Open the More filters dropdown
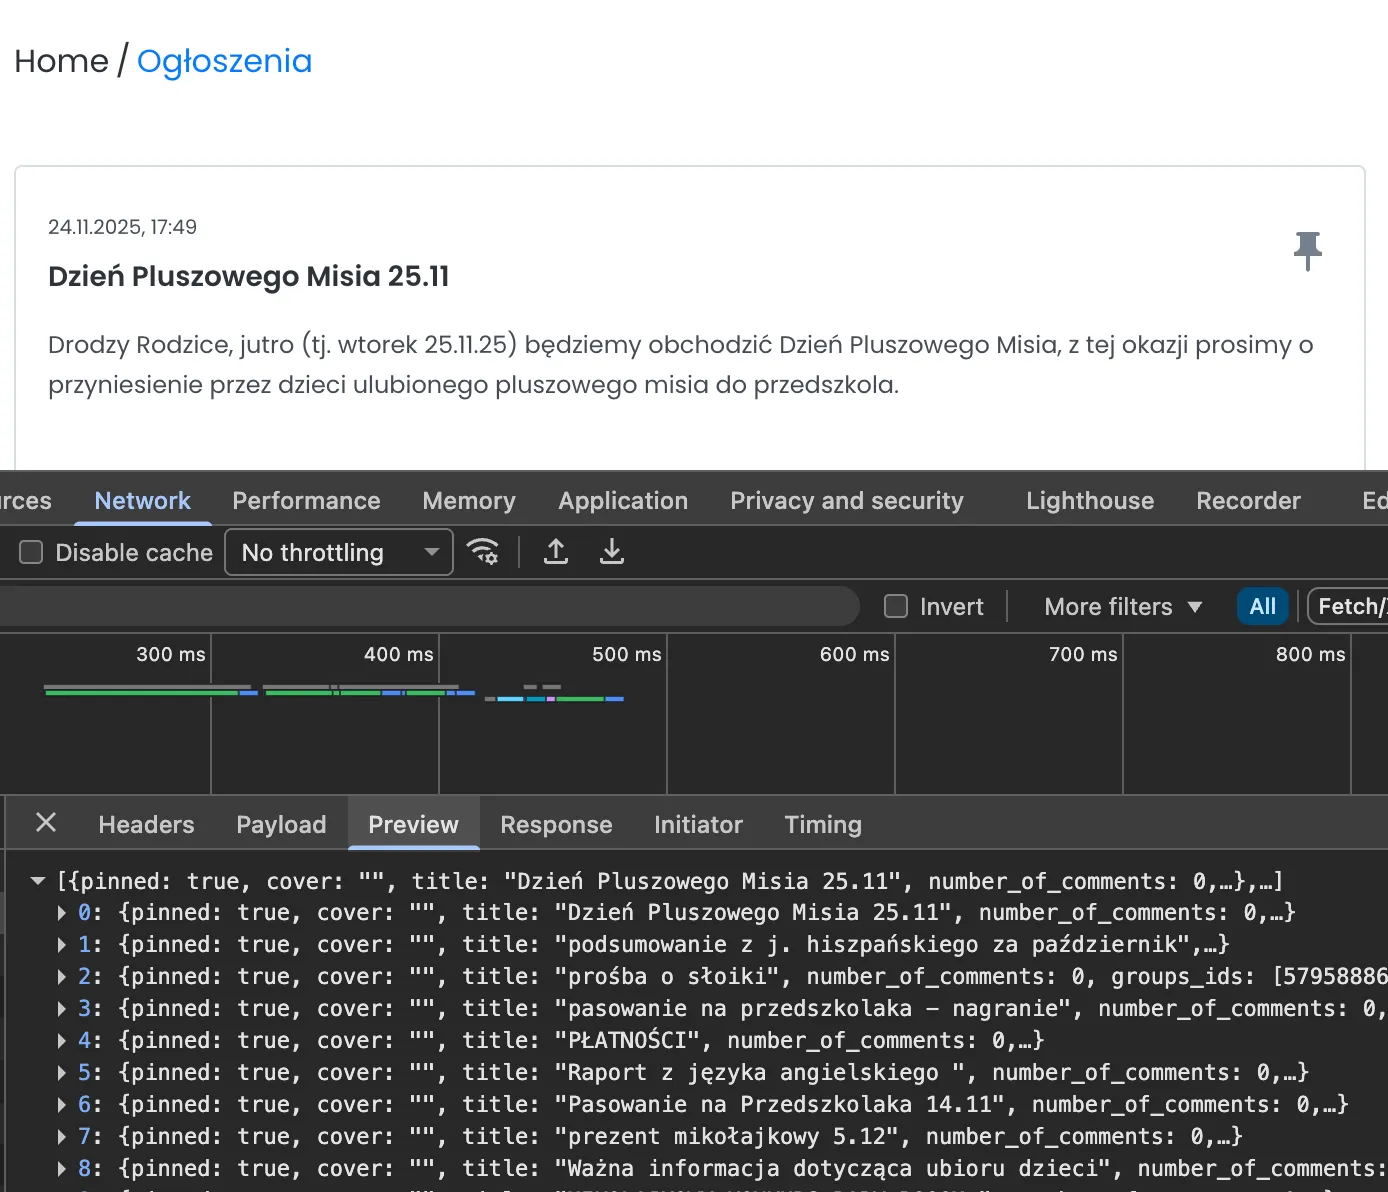This screenshot has height=1192, width=1388. click(1122, 606)
